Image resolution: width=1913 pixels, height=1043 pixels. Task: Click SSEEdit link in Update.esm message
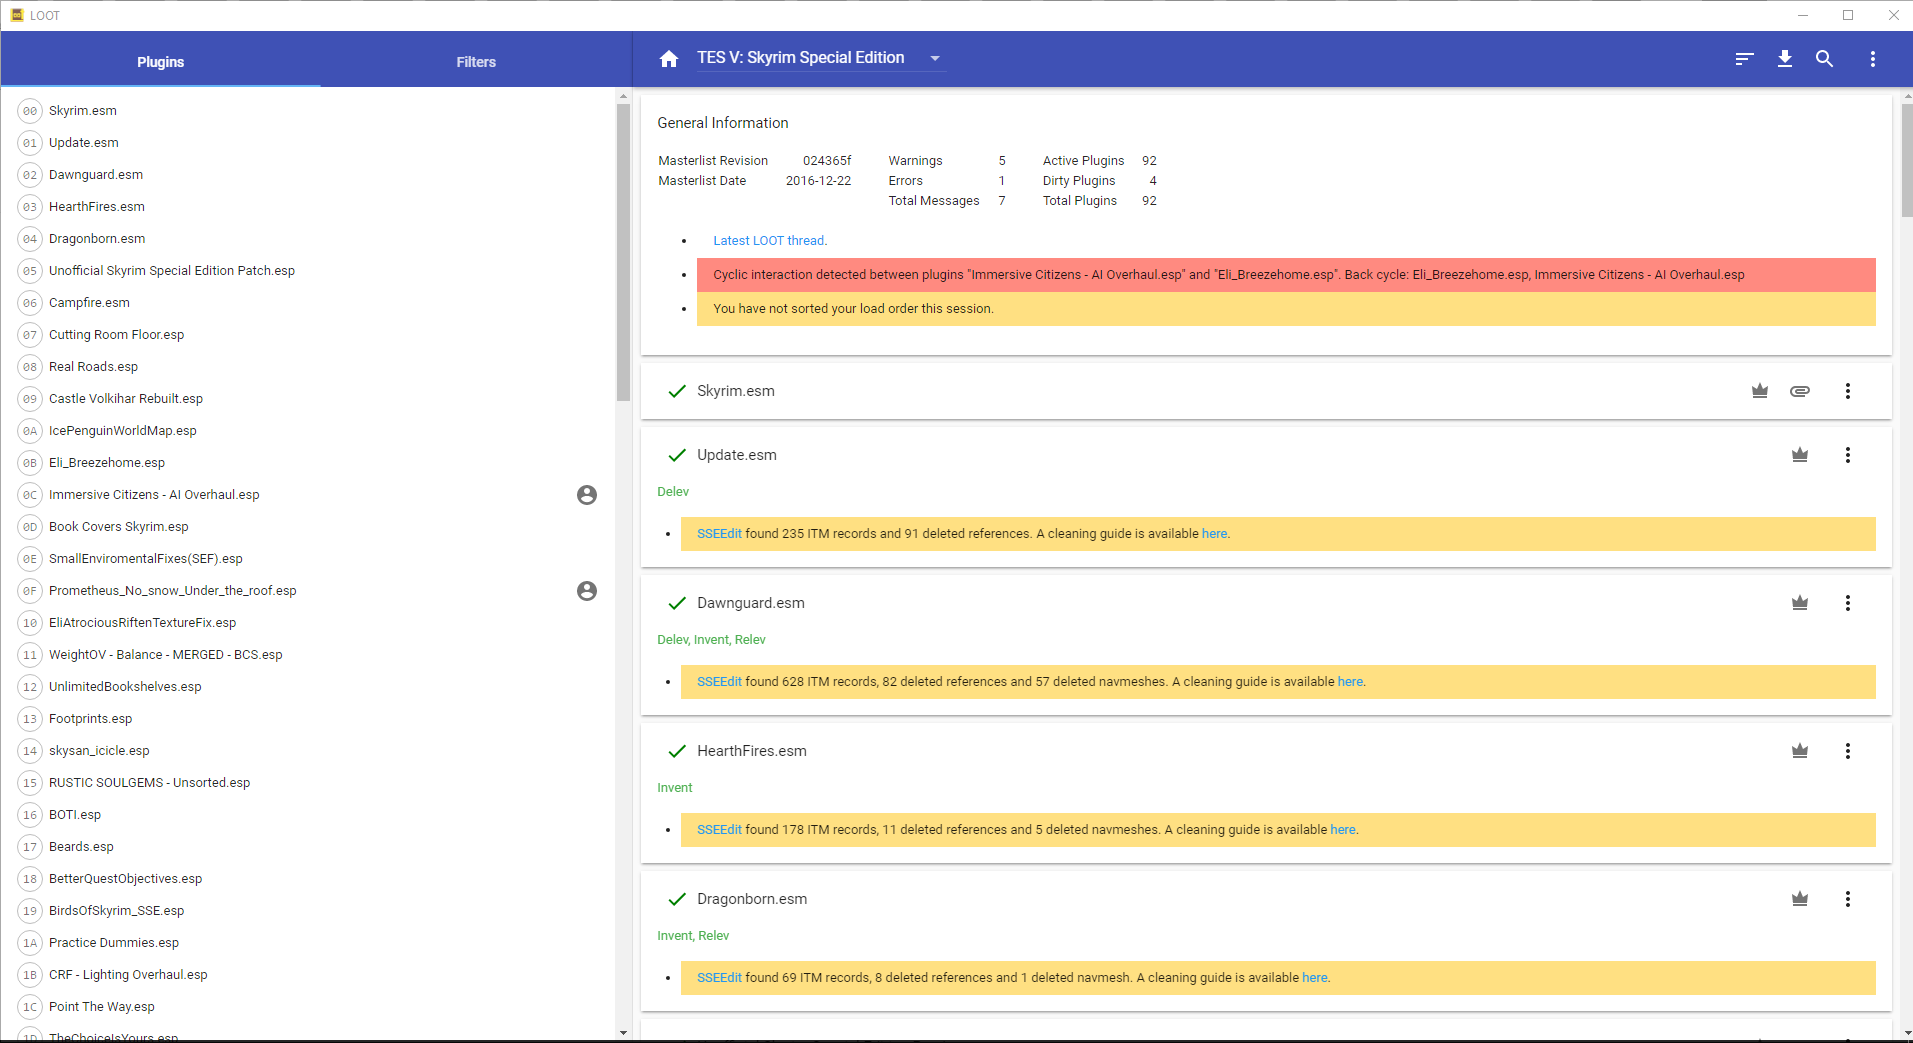point(719,534)
